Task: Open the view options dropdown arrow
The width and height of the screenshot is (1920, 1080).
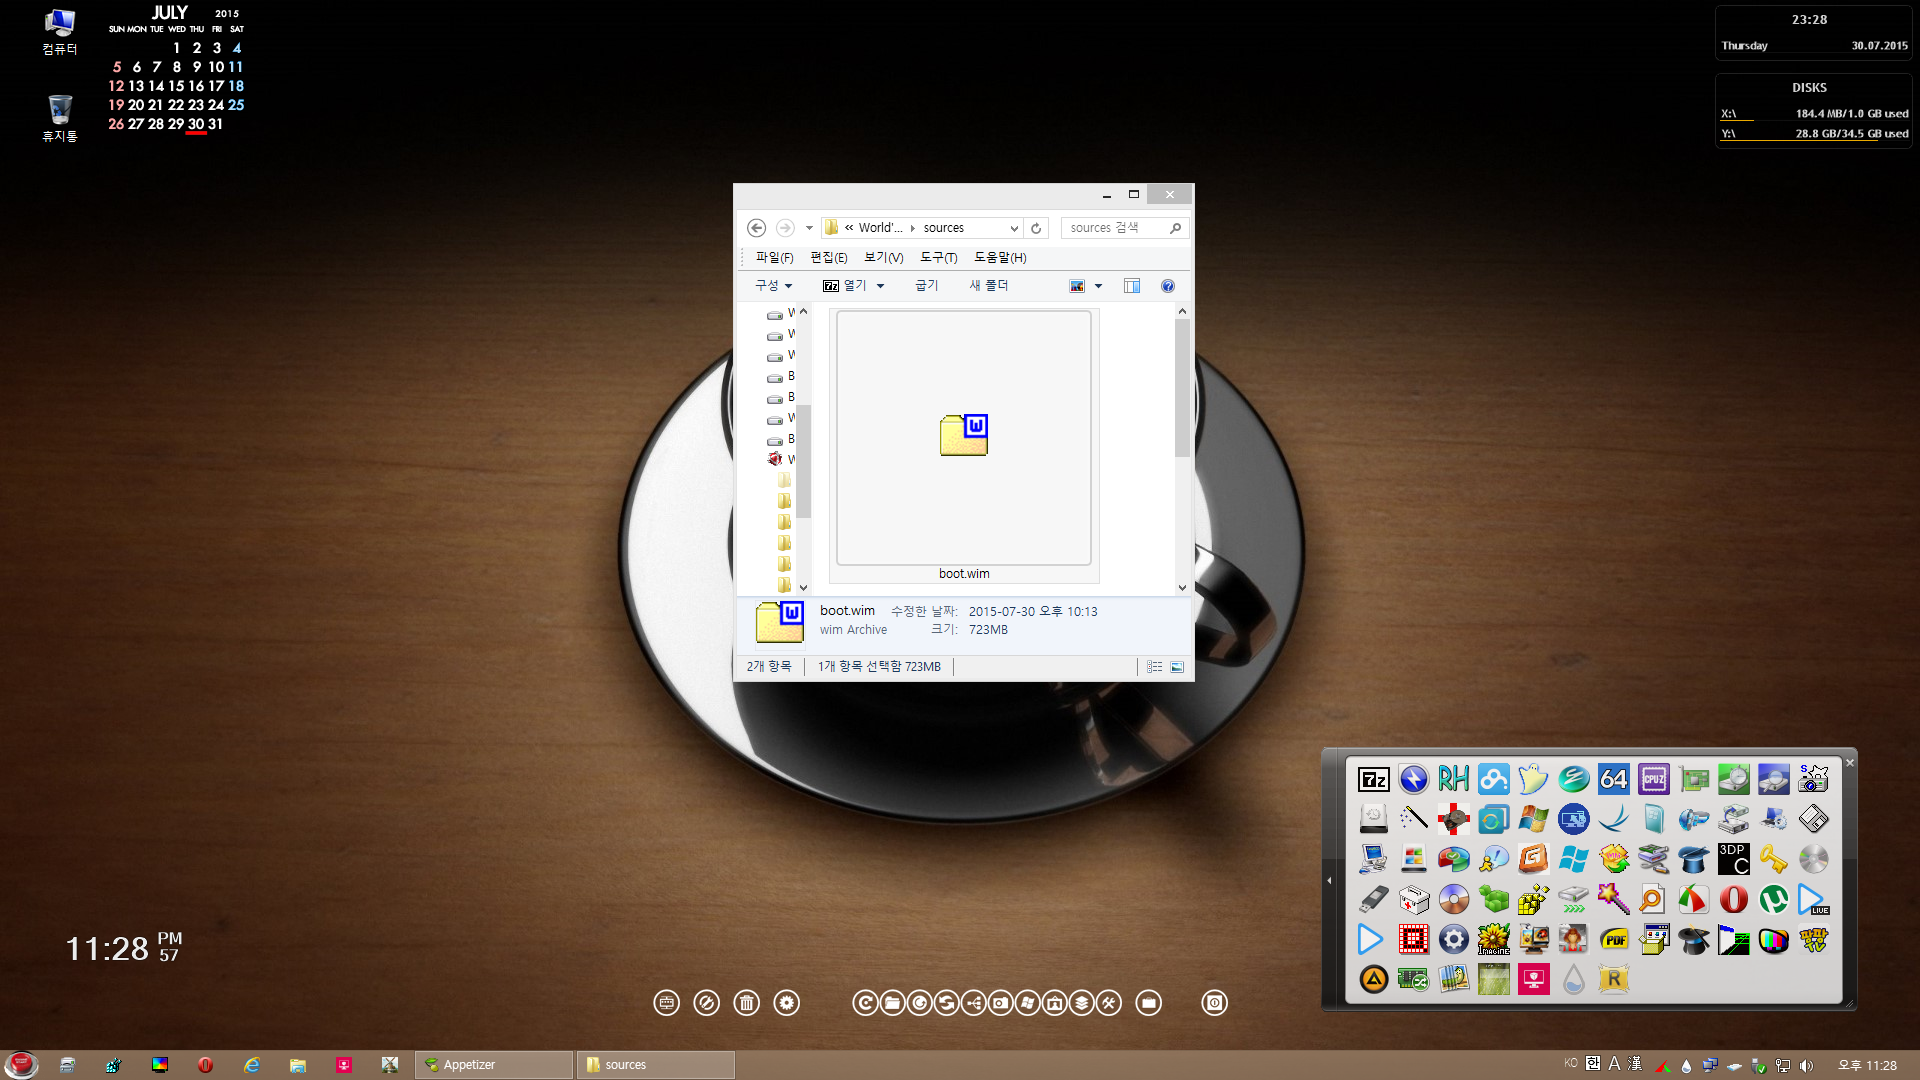Action: click(x=1098, y=286)
